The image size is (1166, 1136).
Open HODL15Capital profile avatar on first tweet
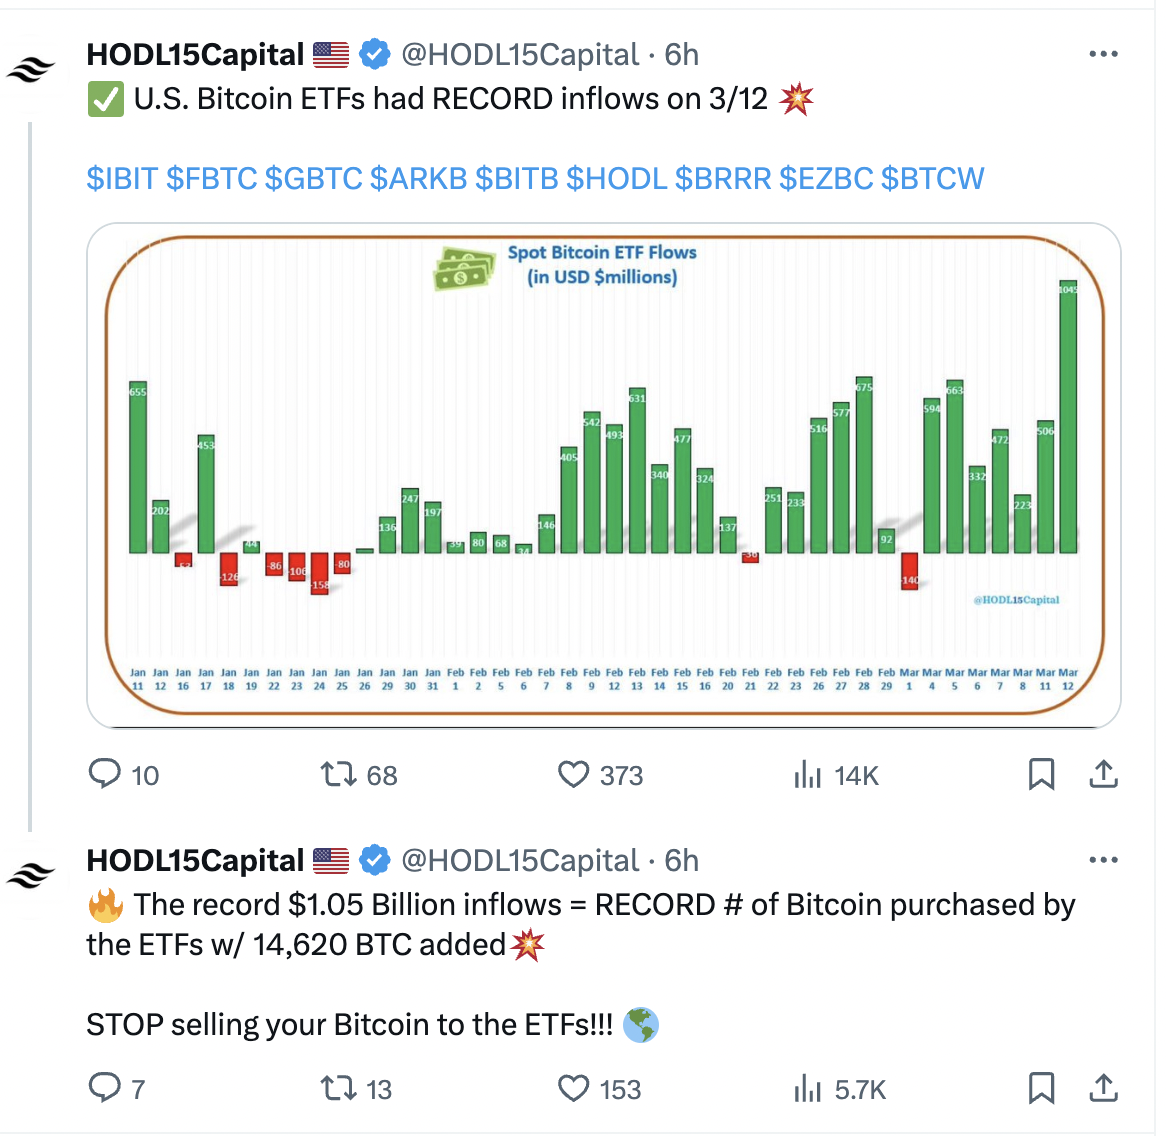[30, 70]
